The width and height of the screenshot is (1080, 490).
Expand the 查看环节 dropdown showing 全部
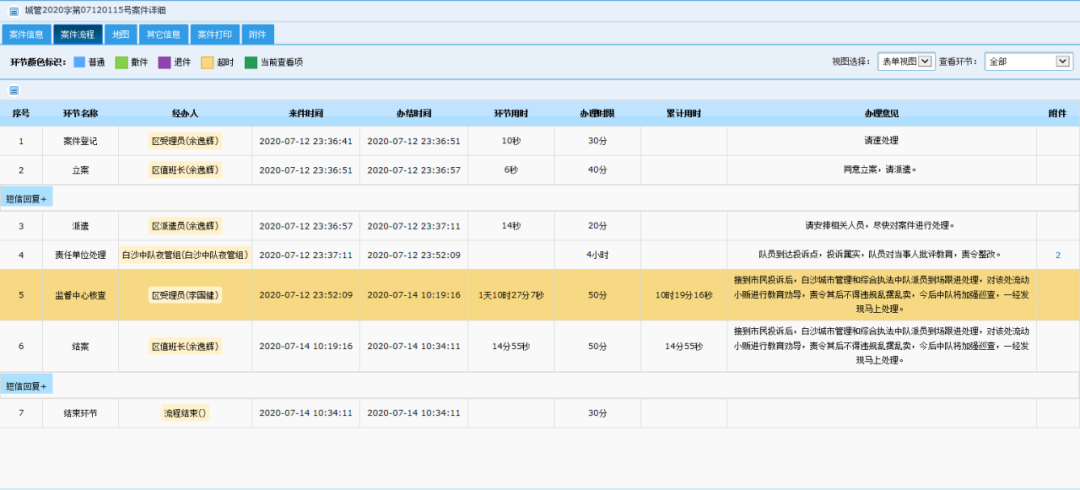[1028, 61]
